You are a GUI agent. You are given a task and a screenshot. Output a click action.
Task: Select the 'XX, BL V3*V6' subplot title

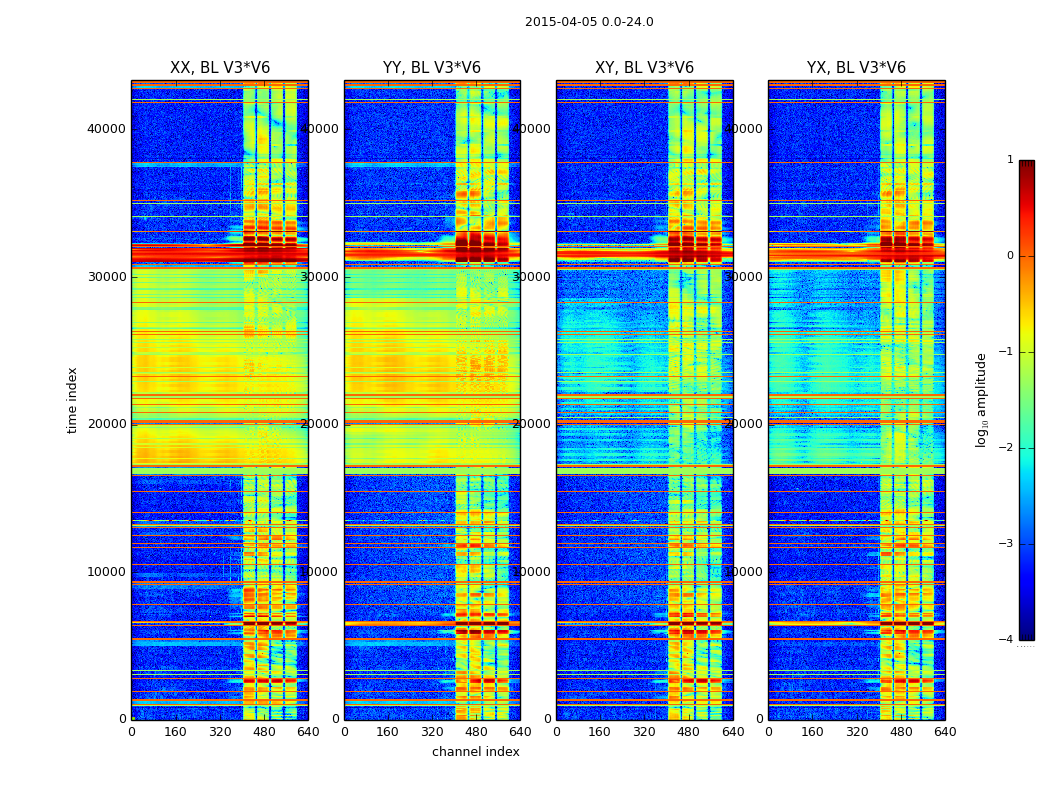tap(219, 68)
